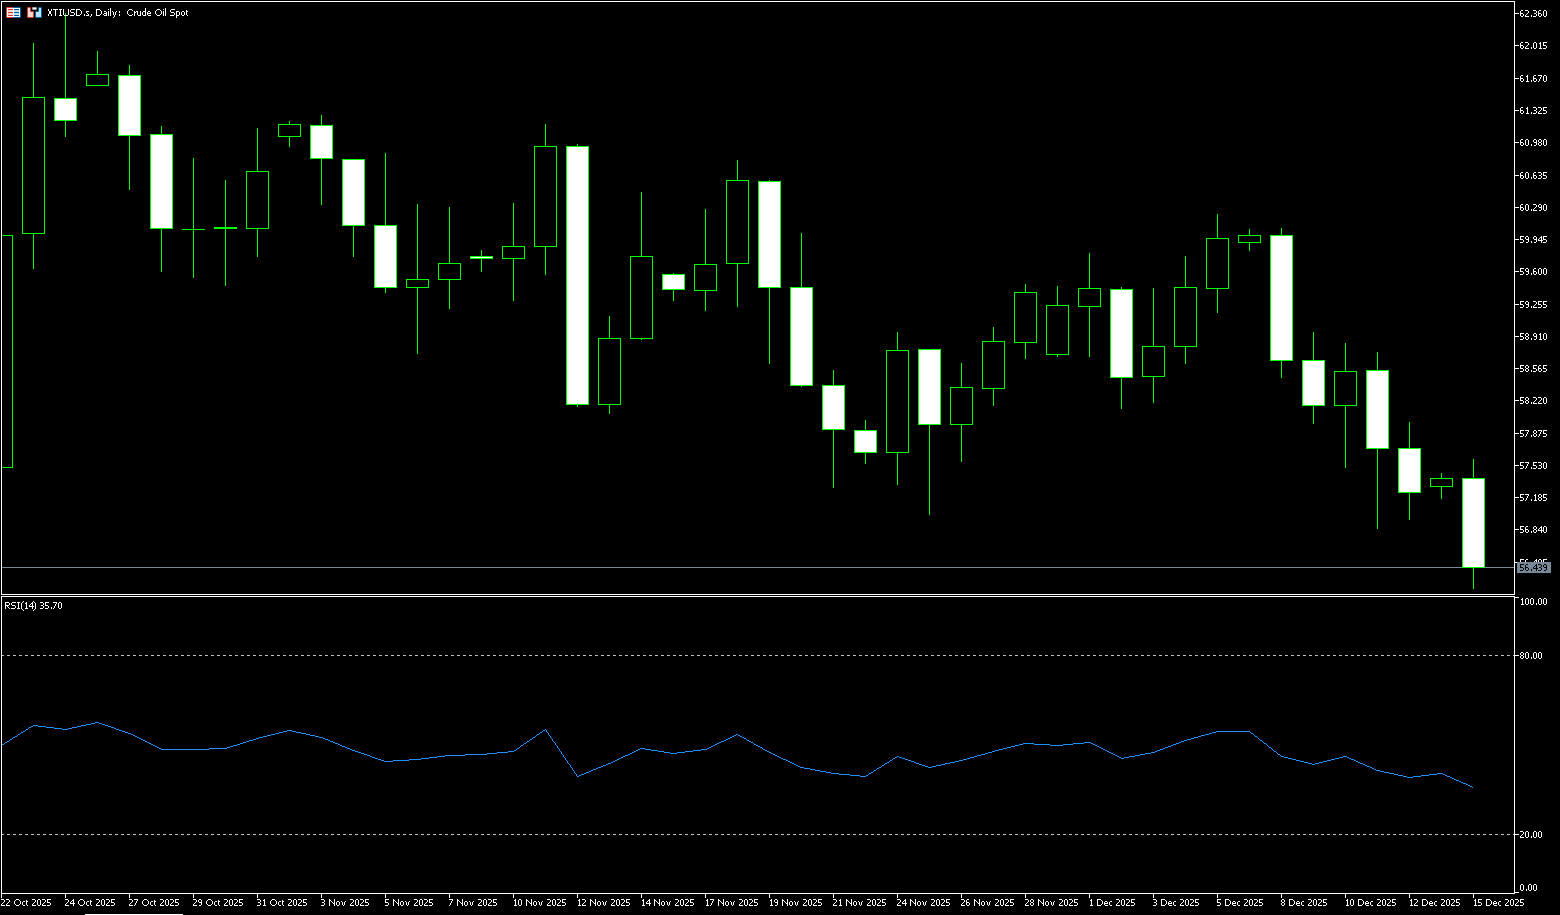Click the 59.945 price scale label
The width and height of the screenshot is (1560, 915).
pyautogui.click(x=1533, y=240)
